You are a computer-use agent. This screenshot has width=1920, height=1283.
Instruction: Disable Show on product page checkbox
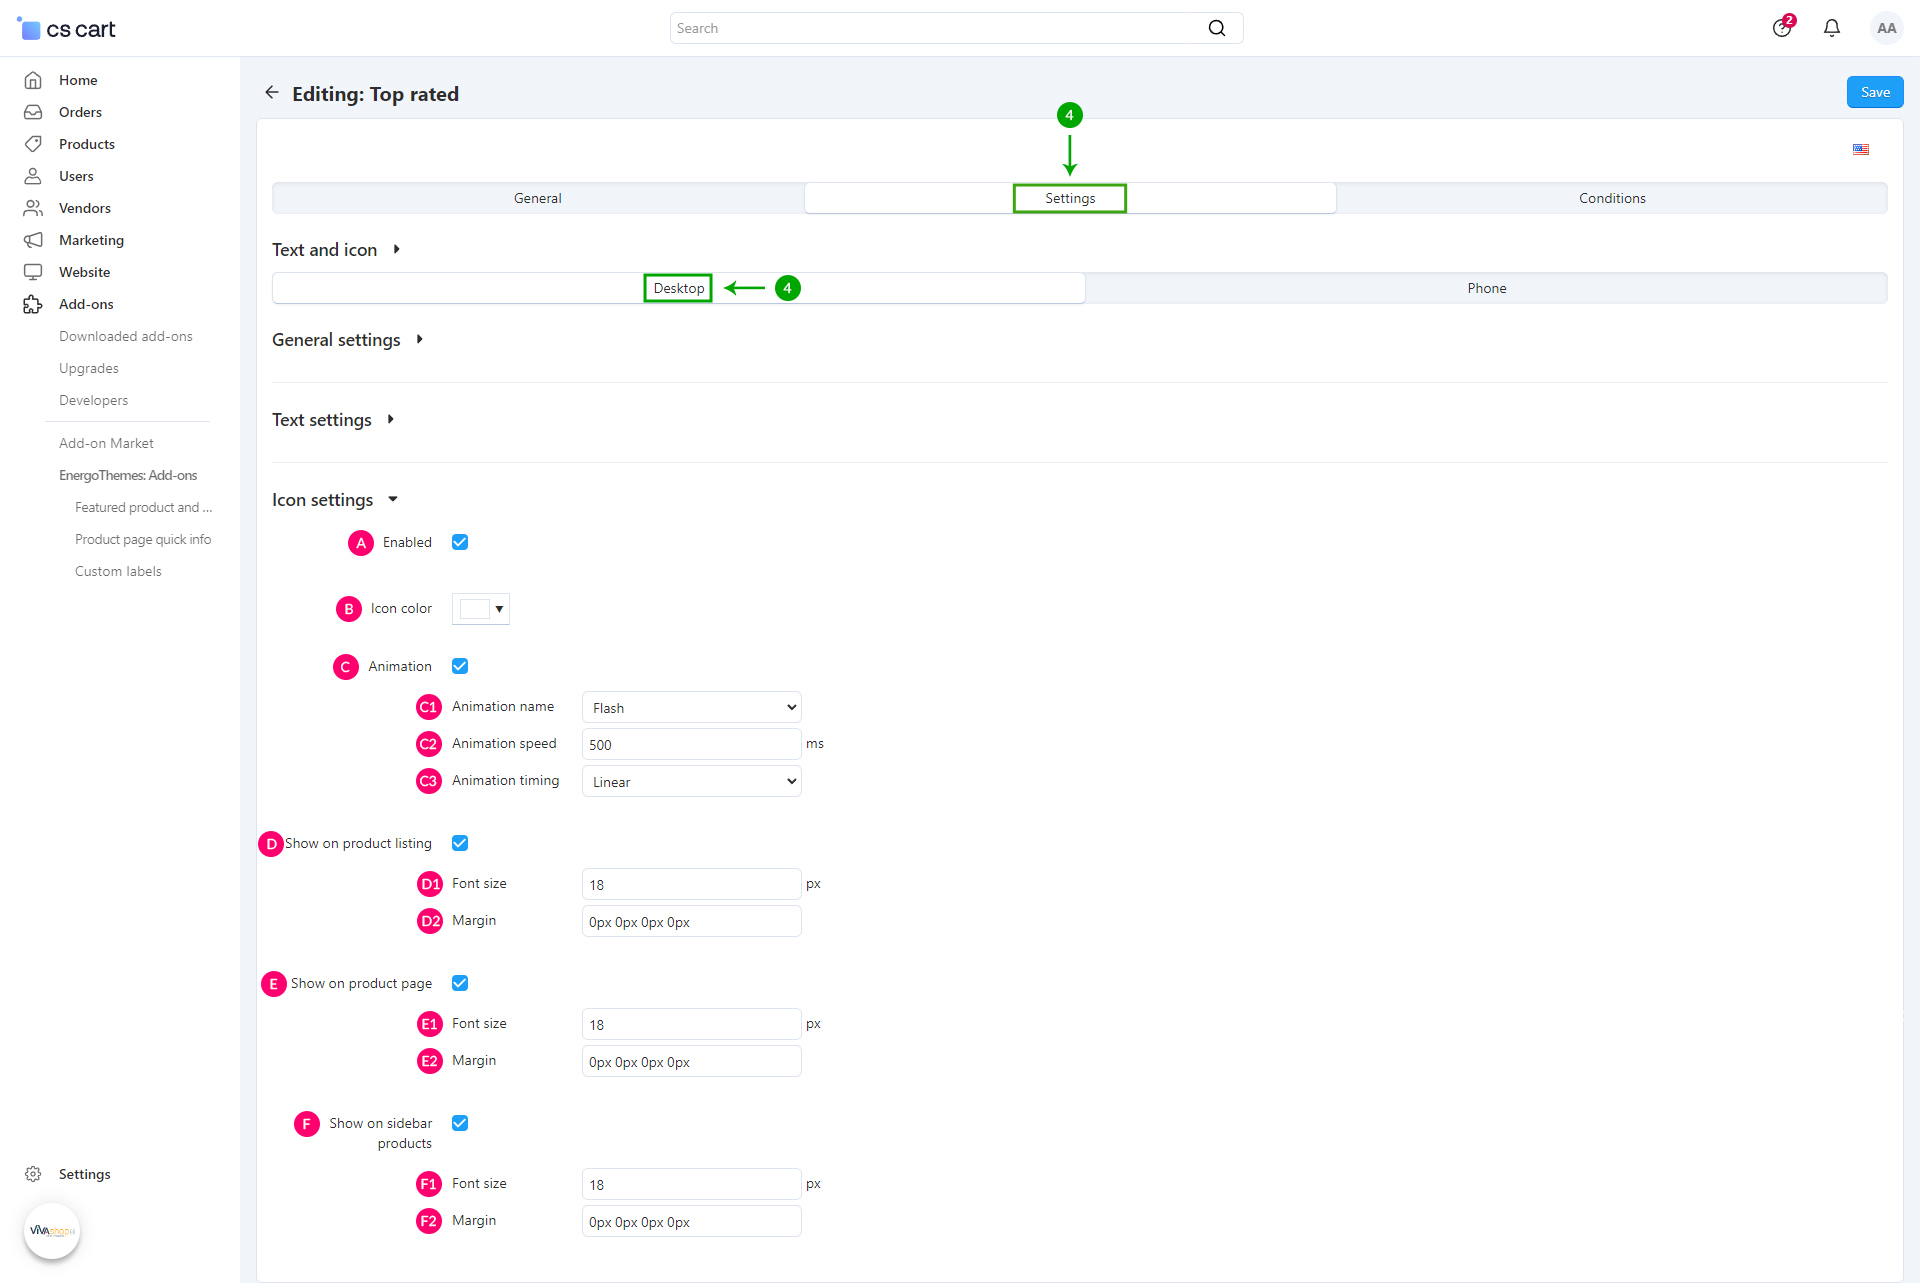[460, 983]
